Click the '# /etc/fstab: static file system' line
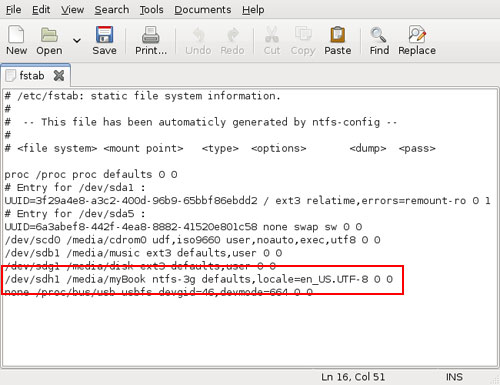 tap(142, 96)
